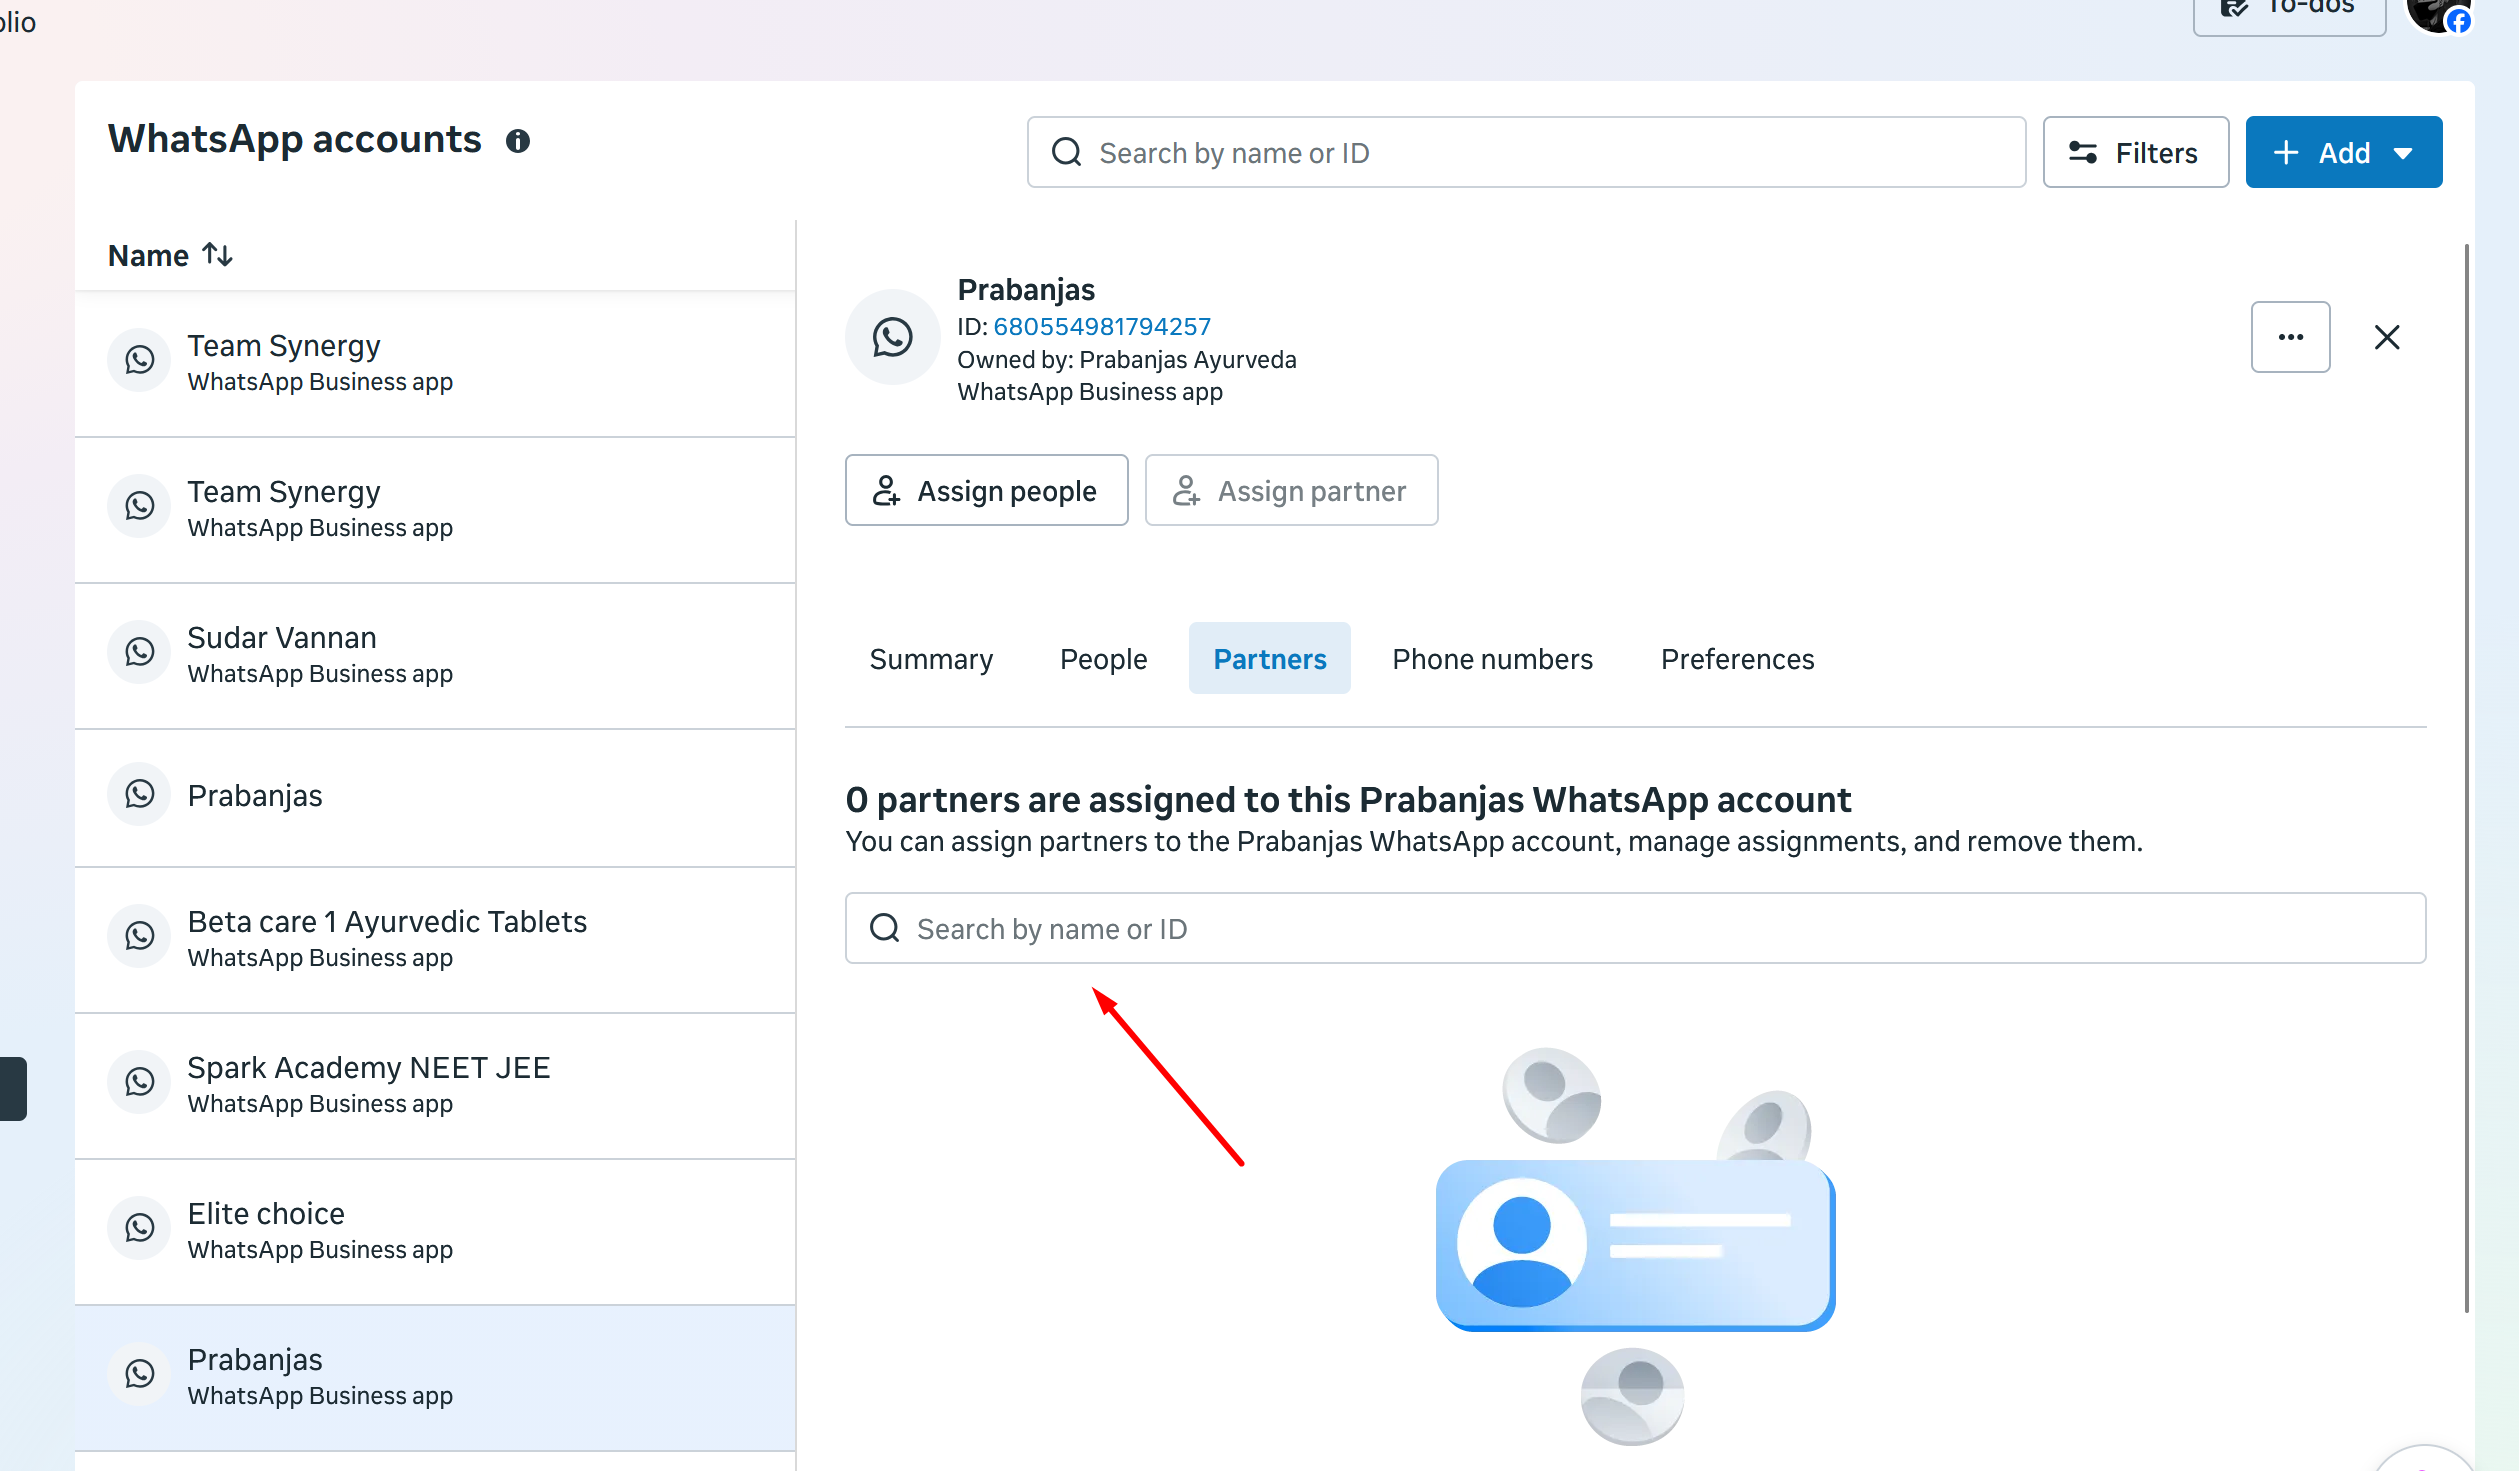Open the profile avatar menu
This screenshot has width=2519, height=1471.
pyautogui.click(x=2438, y=14)
